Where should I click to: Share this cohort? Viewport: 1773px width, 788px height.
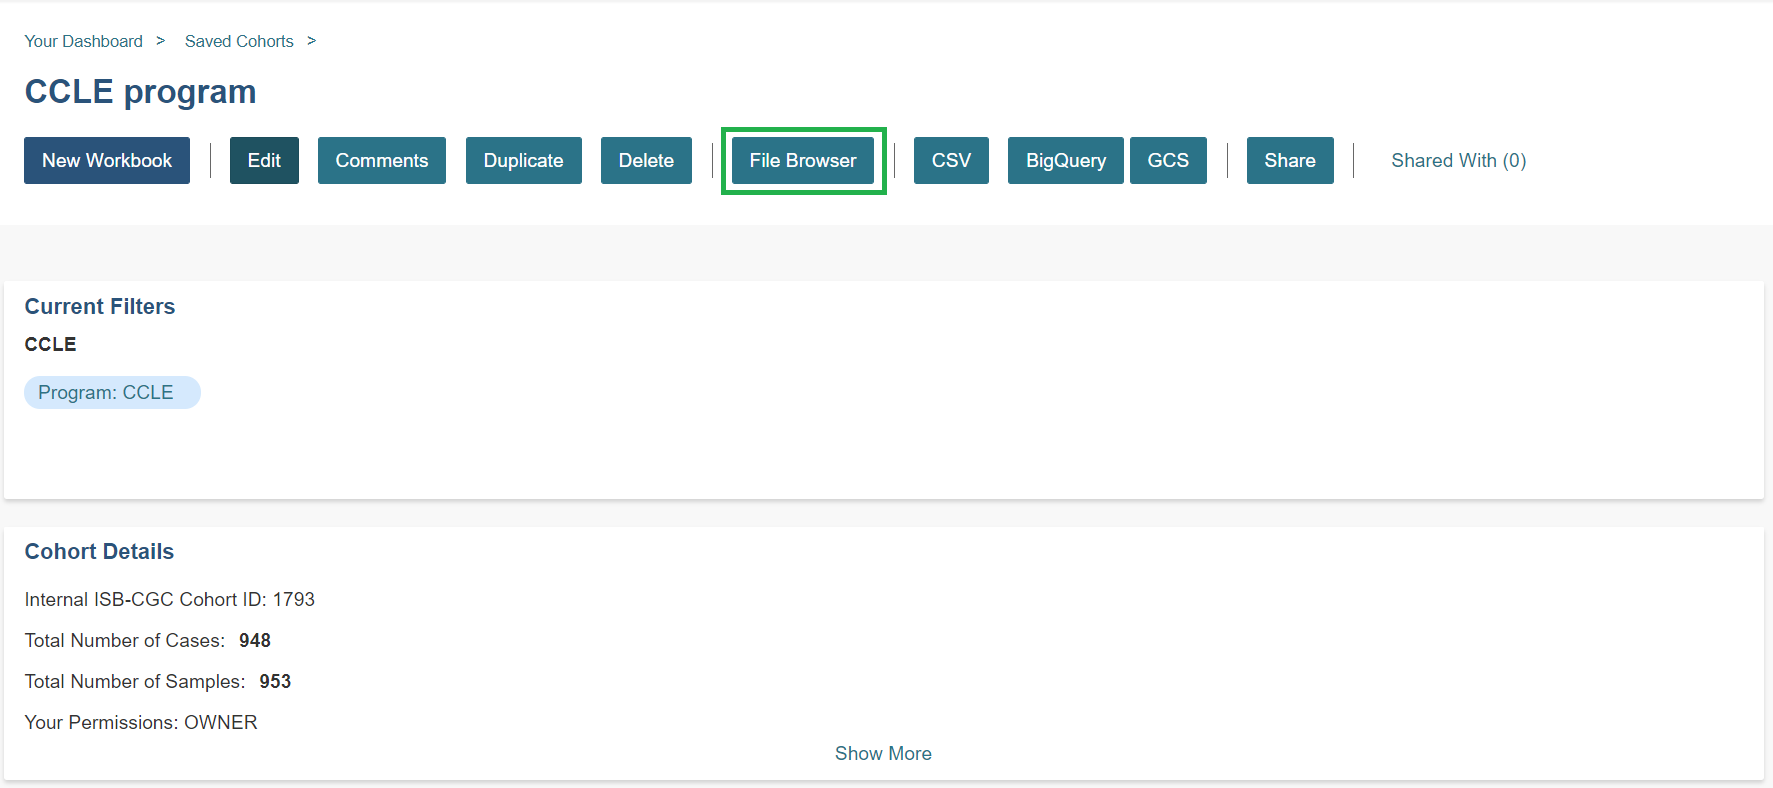point(1290,160)
